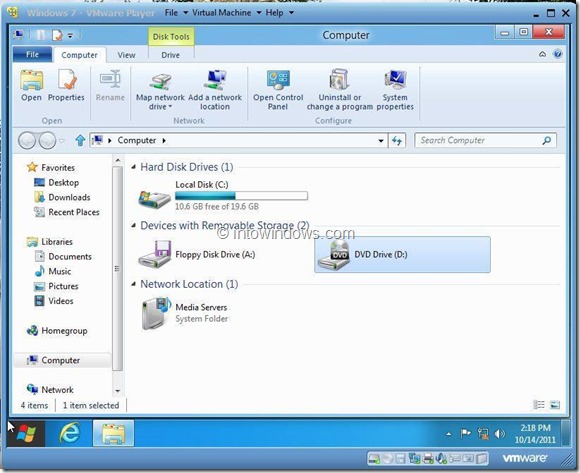
Task: Open Recent Places in sidebar
Action: pyautogui.click(x=67, y=212)
